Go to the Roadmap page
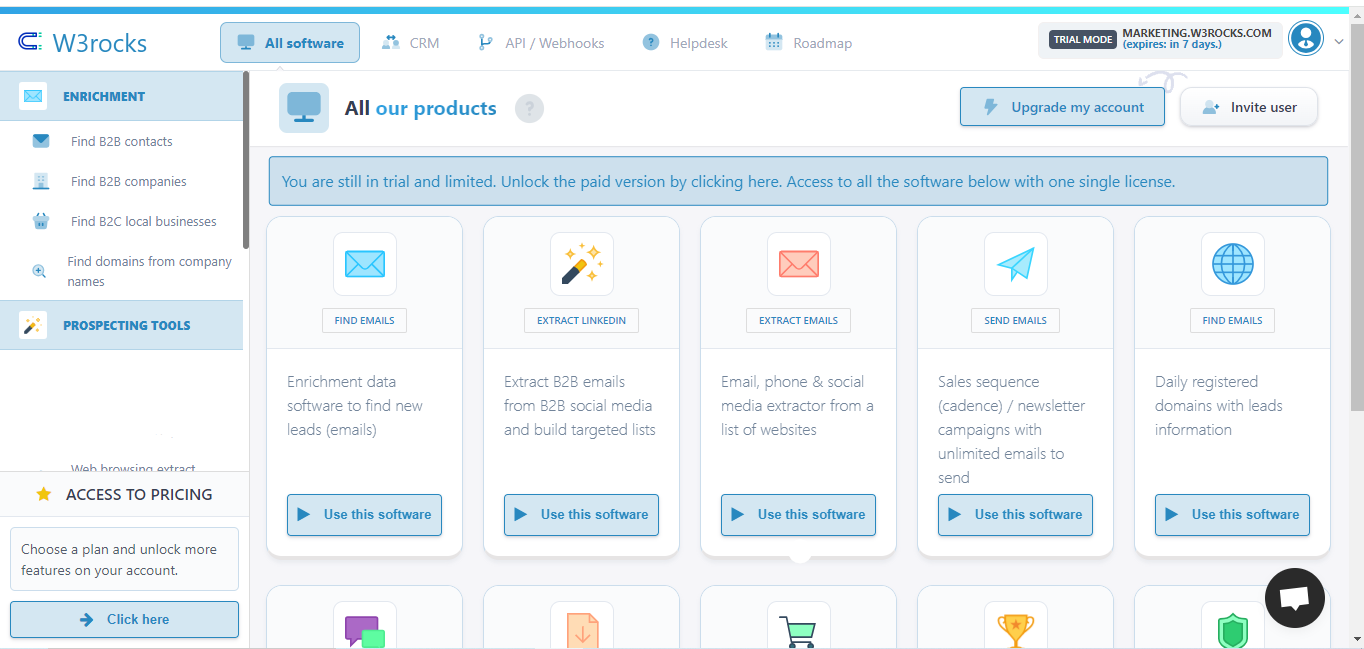The image size is (1364, 649). click(x=808, y=42)
